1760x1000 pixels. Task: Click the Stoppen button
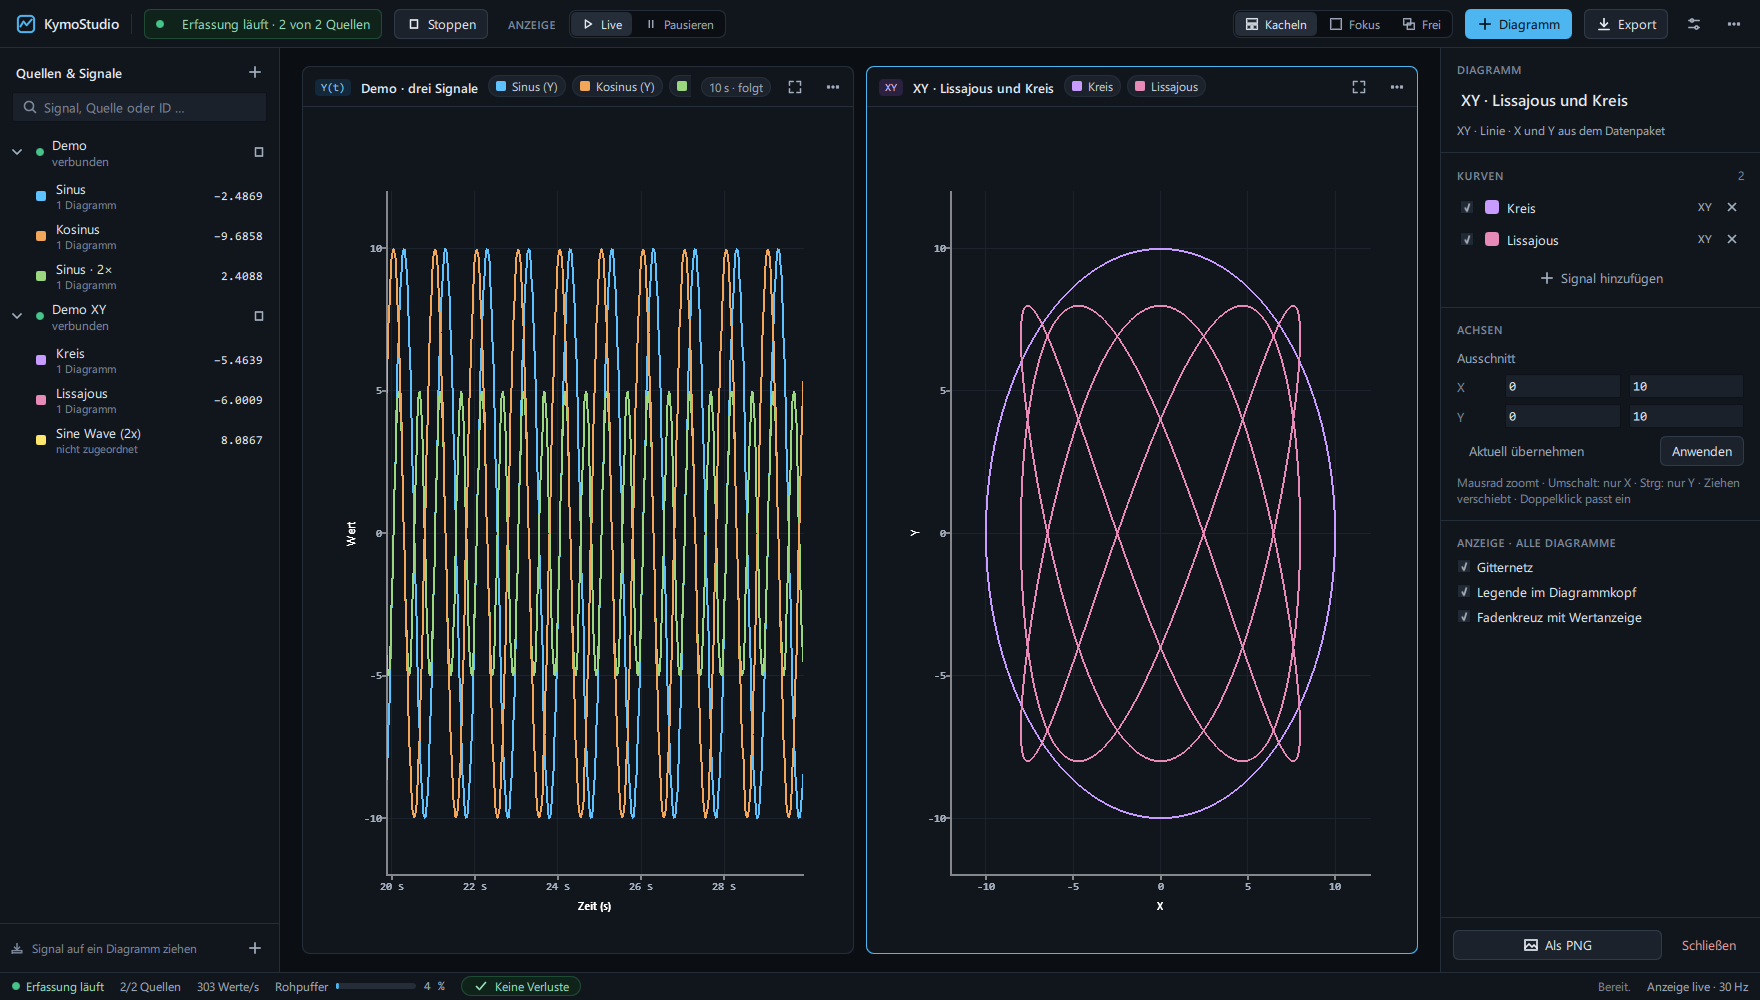coord(441,24)
